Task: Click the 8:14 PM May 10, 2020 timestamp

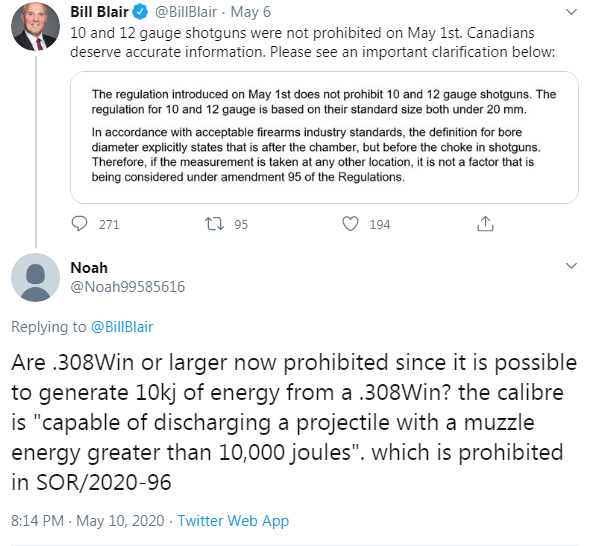Action: (x=88, y=521)
